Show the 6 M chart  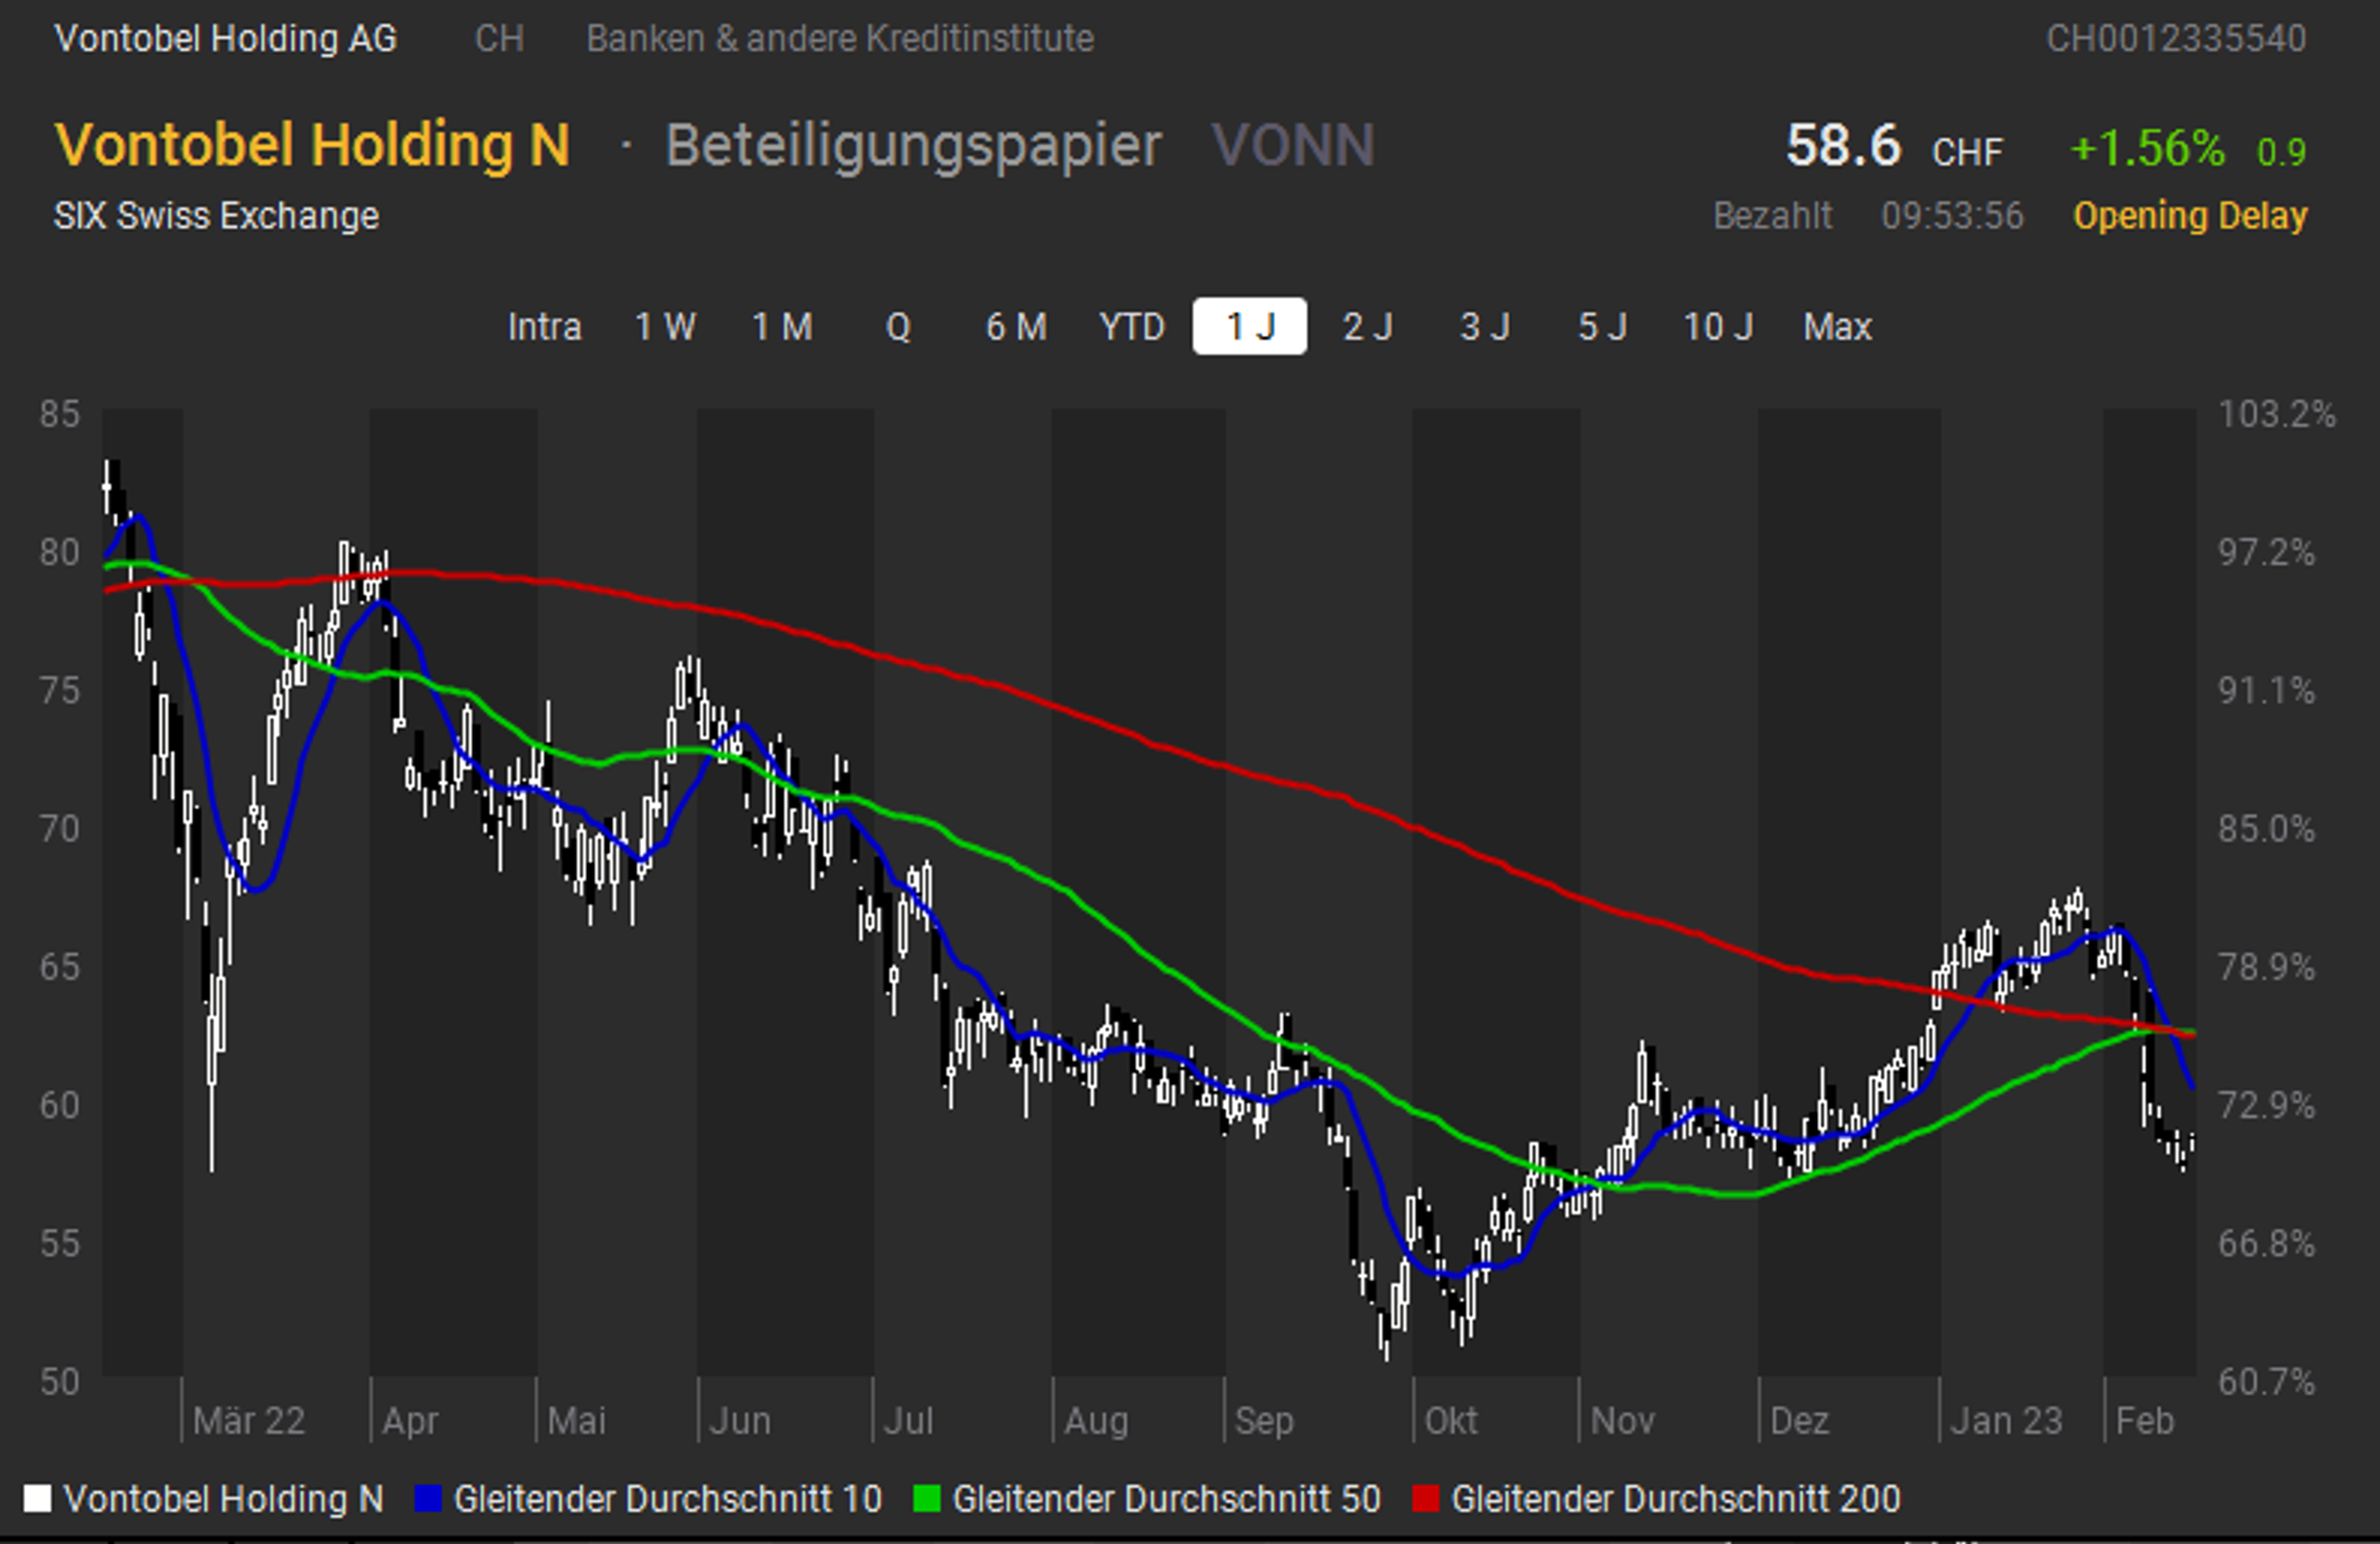point(1015,327)
